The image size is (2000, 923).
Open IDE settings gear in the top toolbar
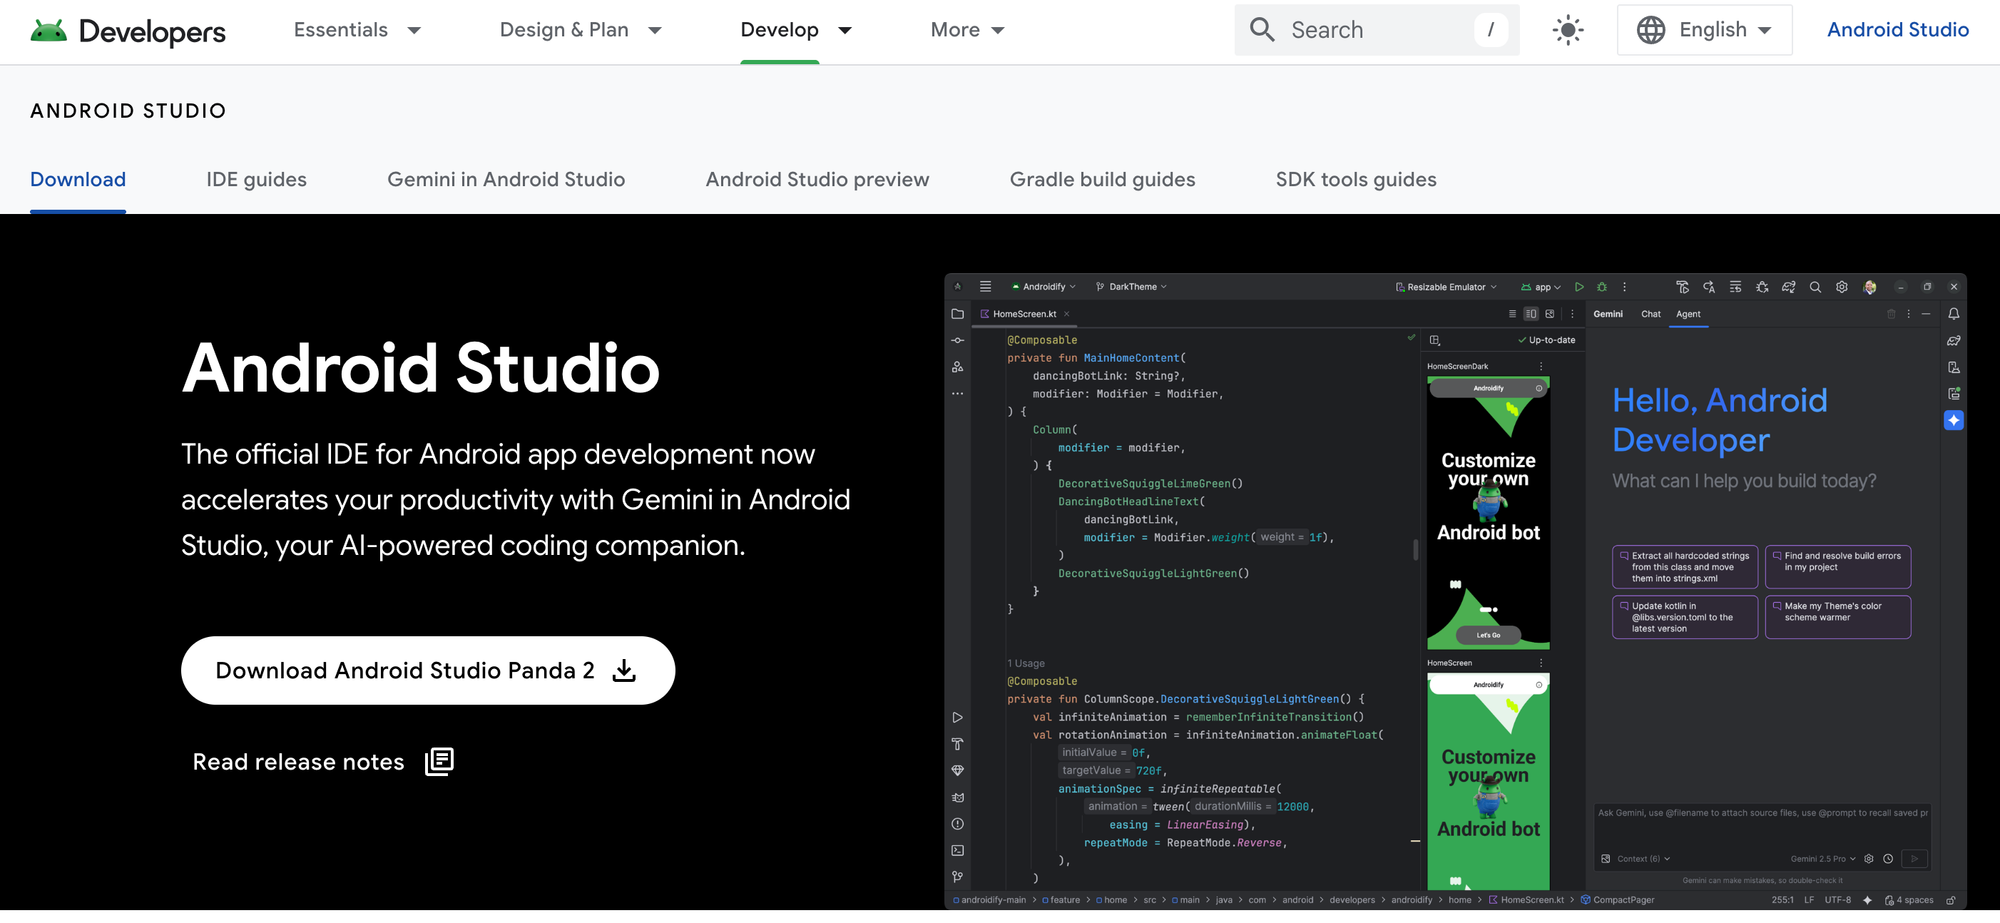(x=1842, y=287)
